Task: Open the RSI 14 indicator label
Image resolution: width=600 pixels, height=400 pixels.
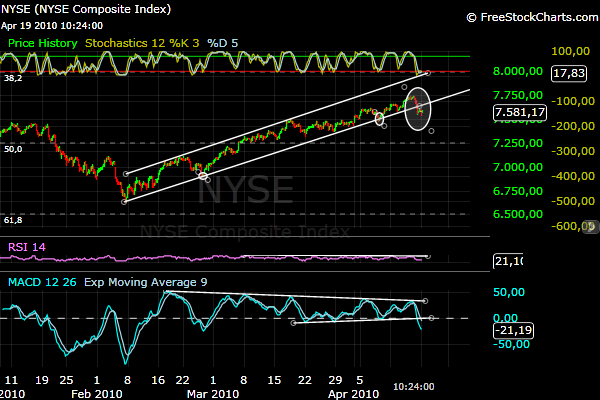Action: (27, 247)
